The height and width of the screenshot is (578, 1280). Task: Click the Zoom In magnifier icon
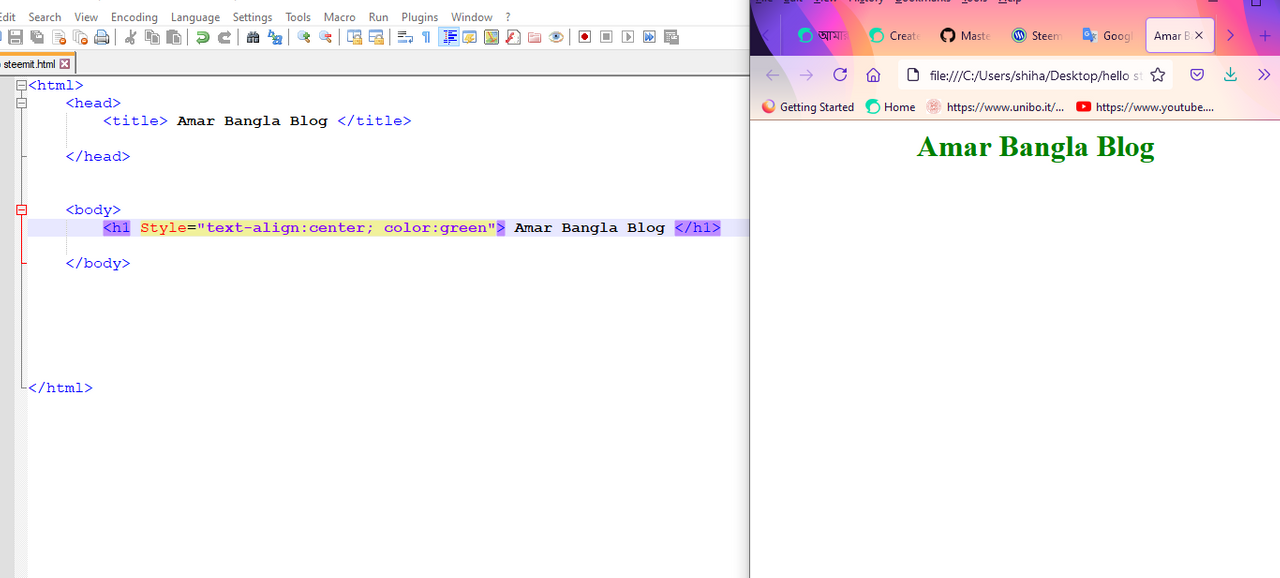tap(304, 37)
